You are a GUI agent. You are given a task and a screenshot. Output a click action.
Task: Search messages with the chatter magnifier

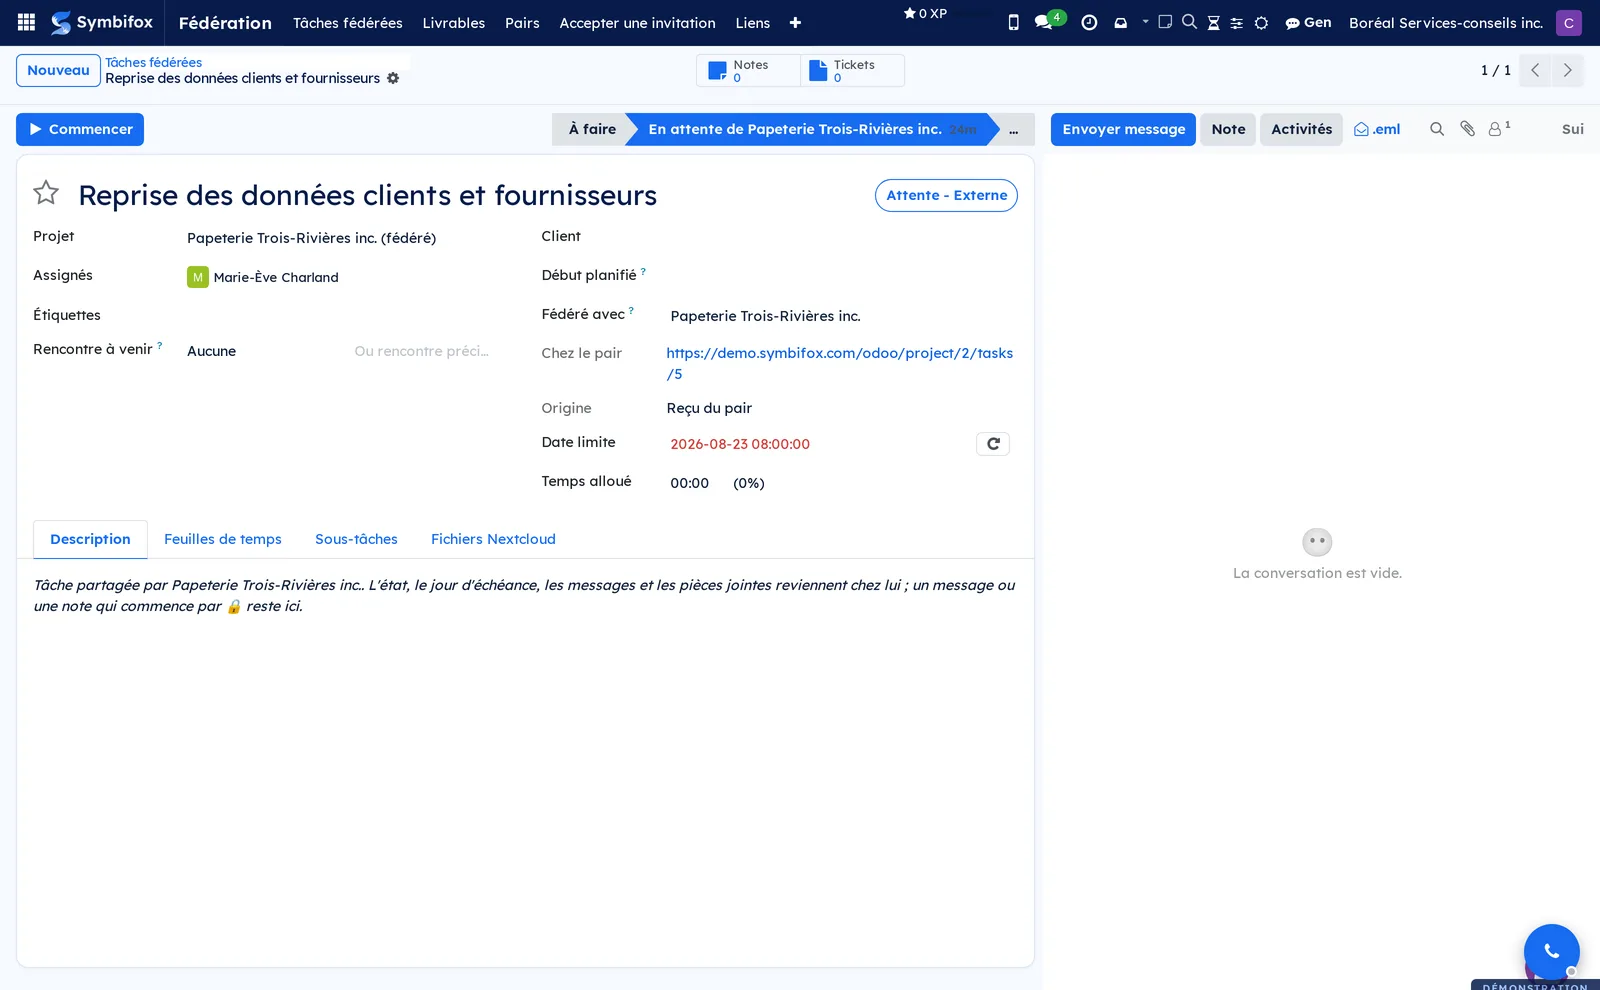(x=1437, y=129)
